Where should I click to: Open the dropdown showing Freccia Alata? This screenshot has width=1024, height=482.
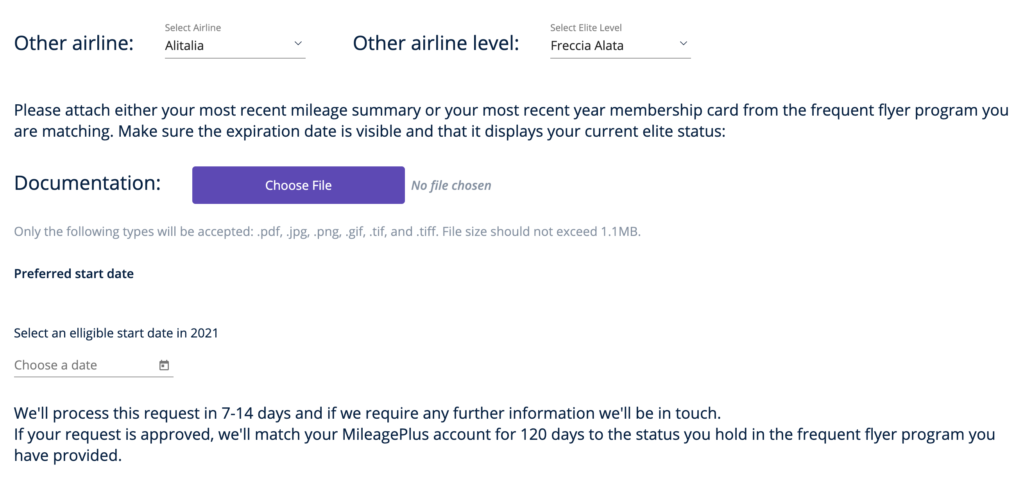[620, 46]
